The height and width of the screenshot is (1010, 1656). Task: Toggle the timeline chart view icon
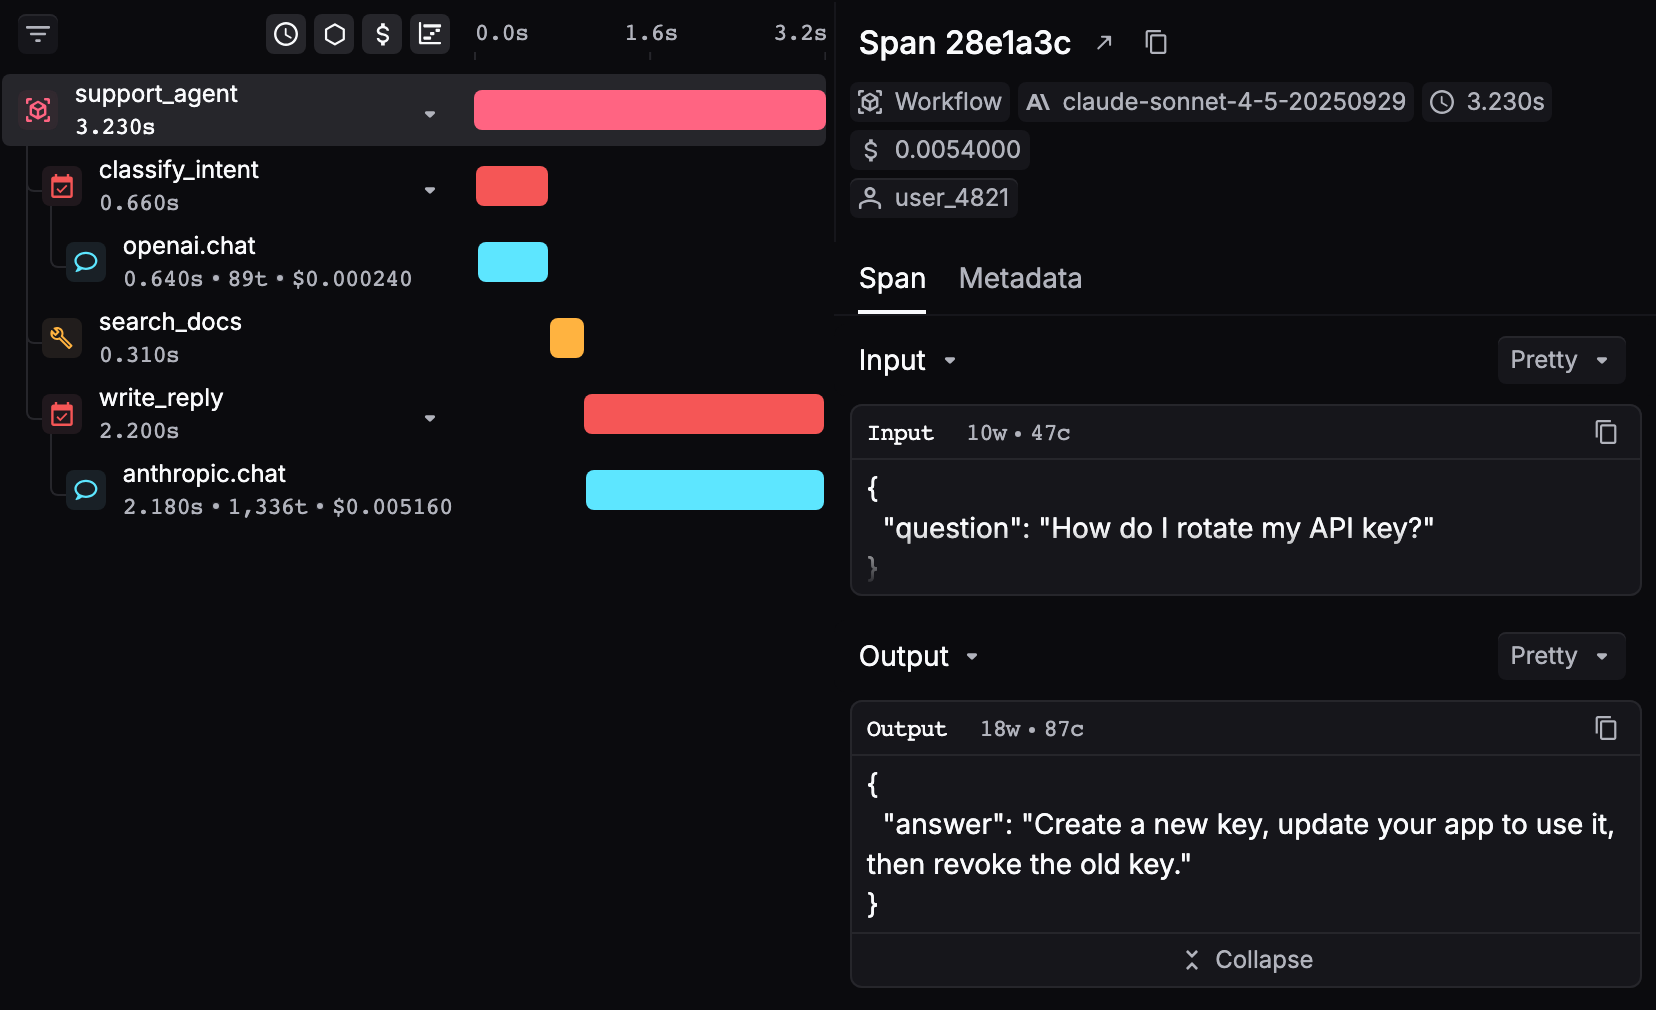click(x=430, y=34)
